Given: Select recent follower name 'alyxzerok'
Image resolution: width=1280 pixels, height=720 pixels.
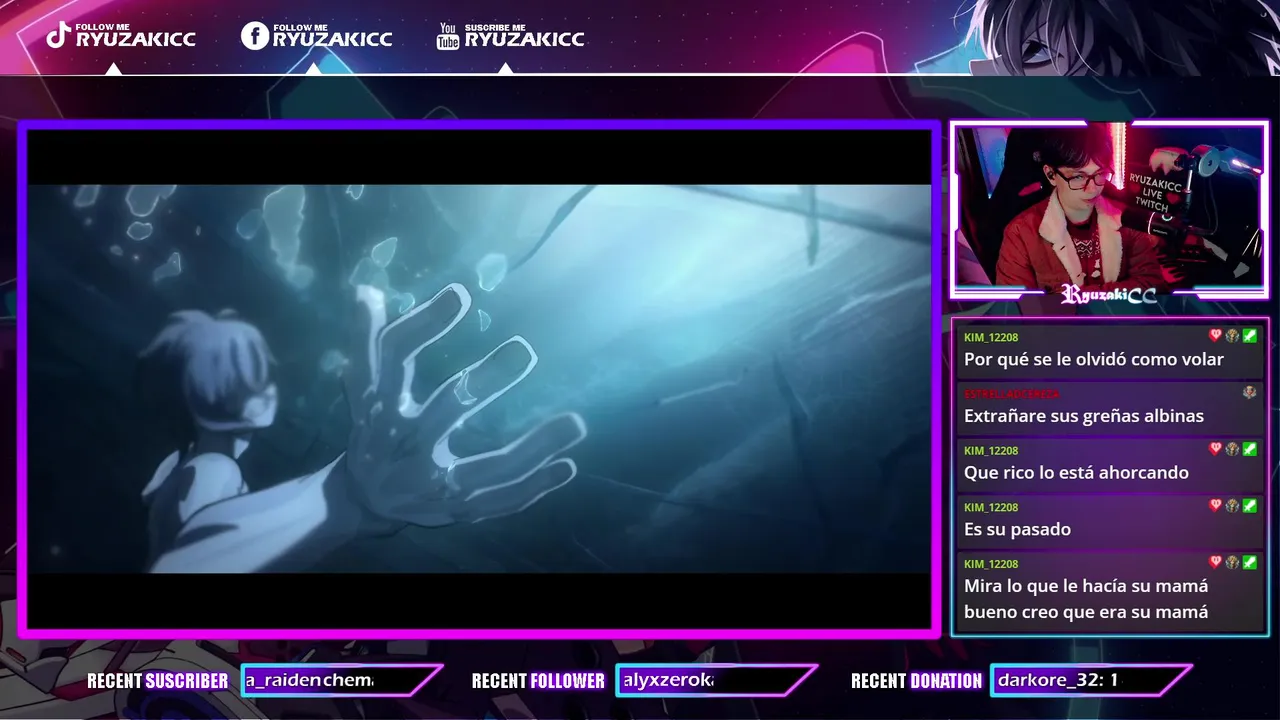Looking at the screenshot, I should click(668, 680).
